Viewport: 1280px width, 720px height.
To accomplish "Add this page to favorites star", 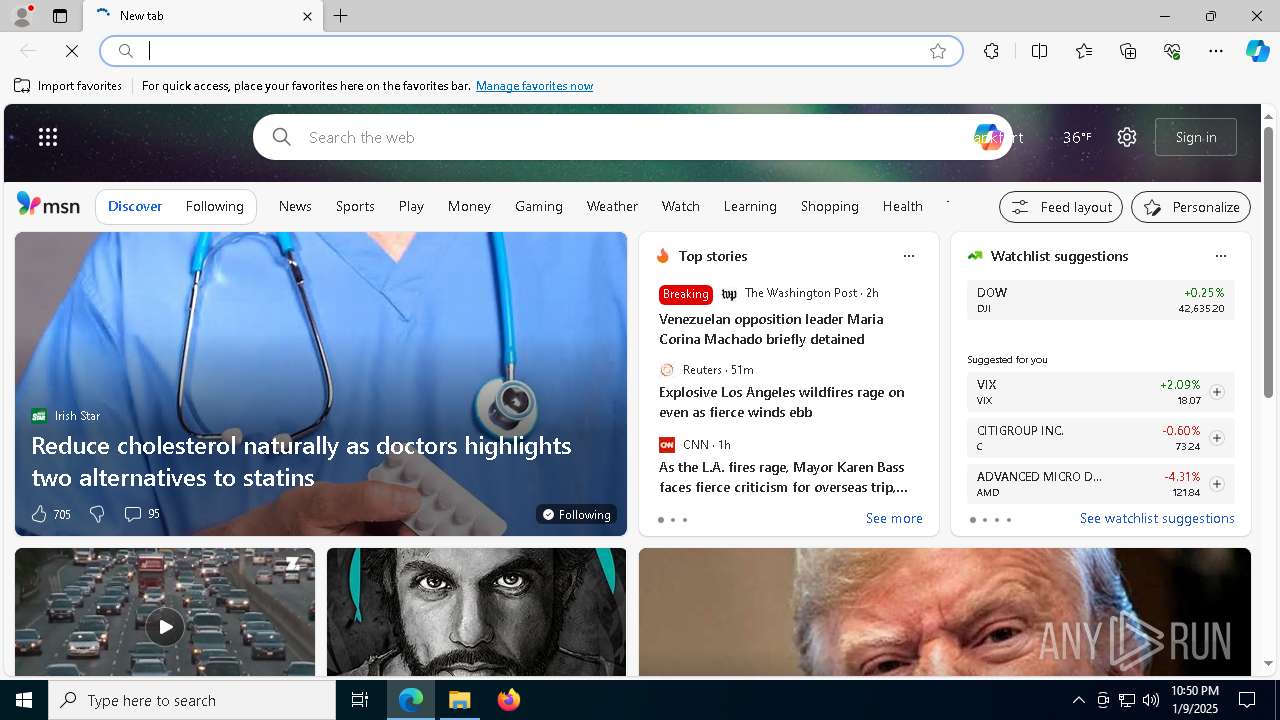I will [937, 51].
